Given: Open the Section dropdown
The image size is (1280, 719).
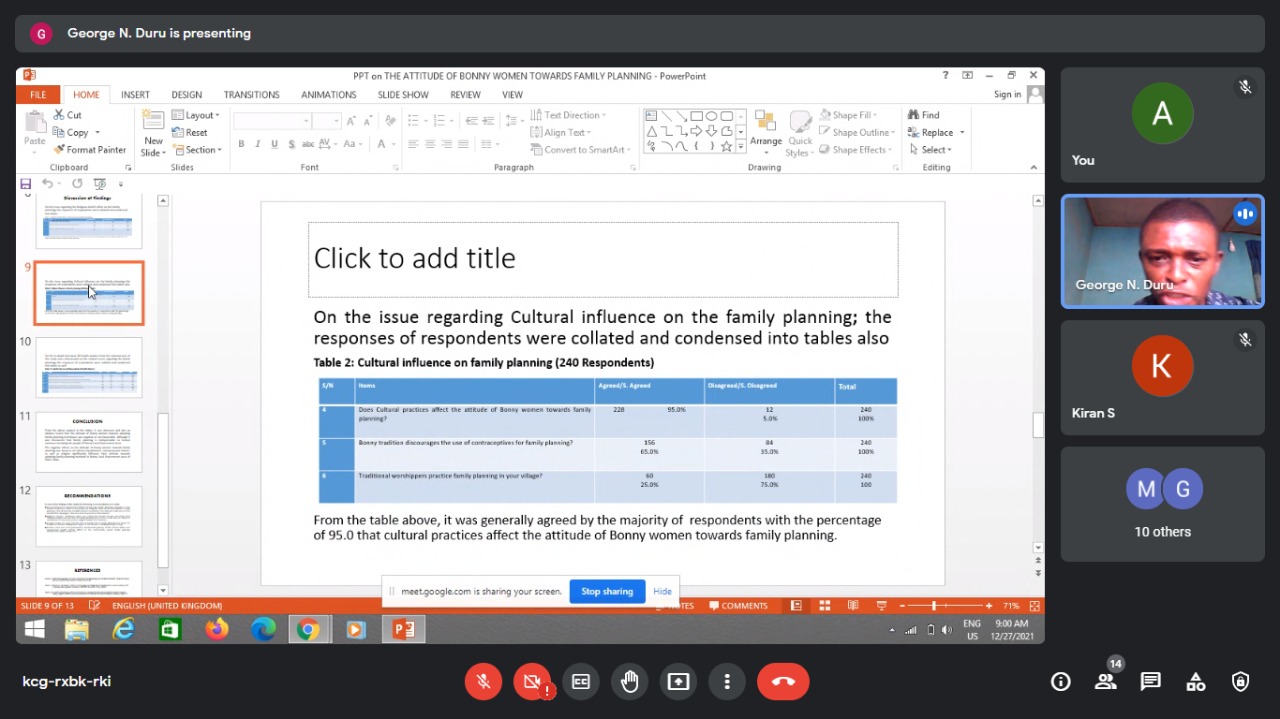Looking at the screenshot, I should [196, 150].
